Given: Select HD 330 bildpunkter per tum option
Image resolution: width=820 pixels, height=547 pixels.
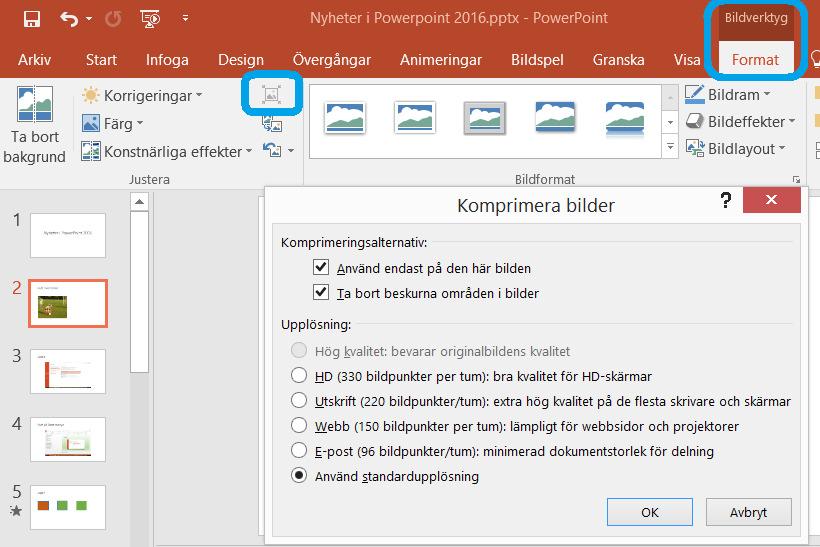Looking at the screenshot, I should click(x=299, y=375).
